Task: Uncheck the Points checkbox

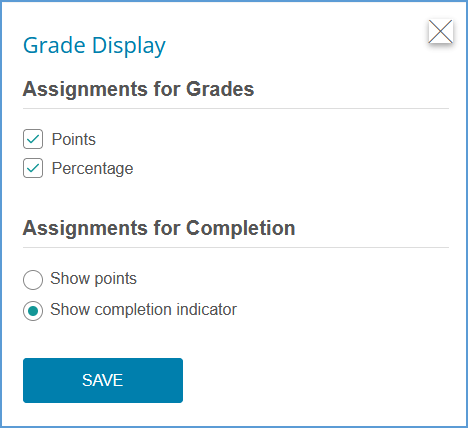Action: click(x=33, y=139)
